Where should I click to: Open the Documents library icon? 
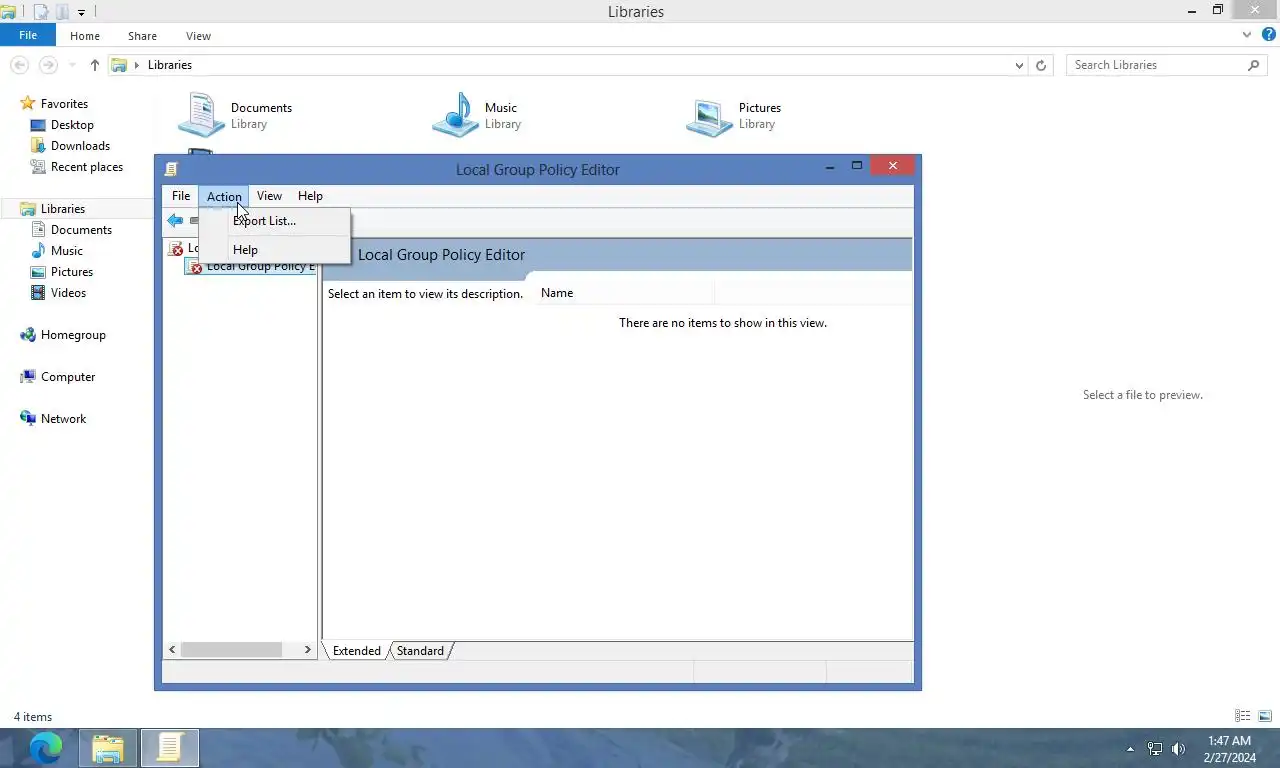tap(201, 115)
